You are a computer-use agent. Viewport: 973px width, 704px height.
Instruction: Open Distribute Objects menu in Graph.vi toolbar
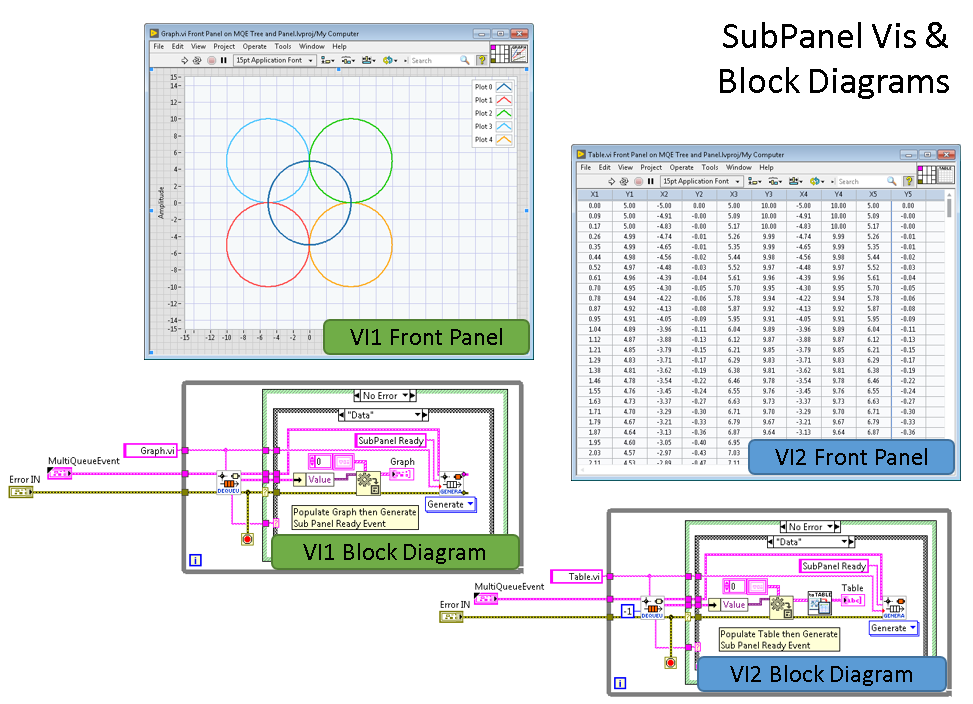click(x=348, y=60)
